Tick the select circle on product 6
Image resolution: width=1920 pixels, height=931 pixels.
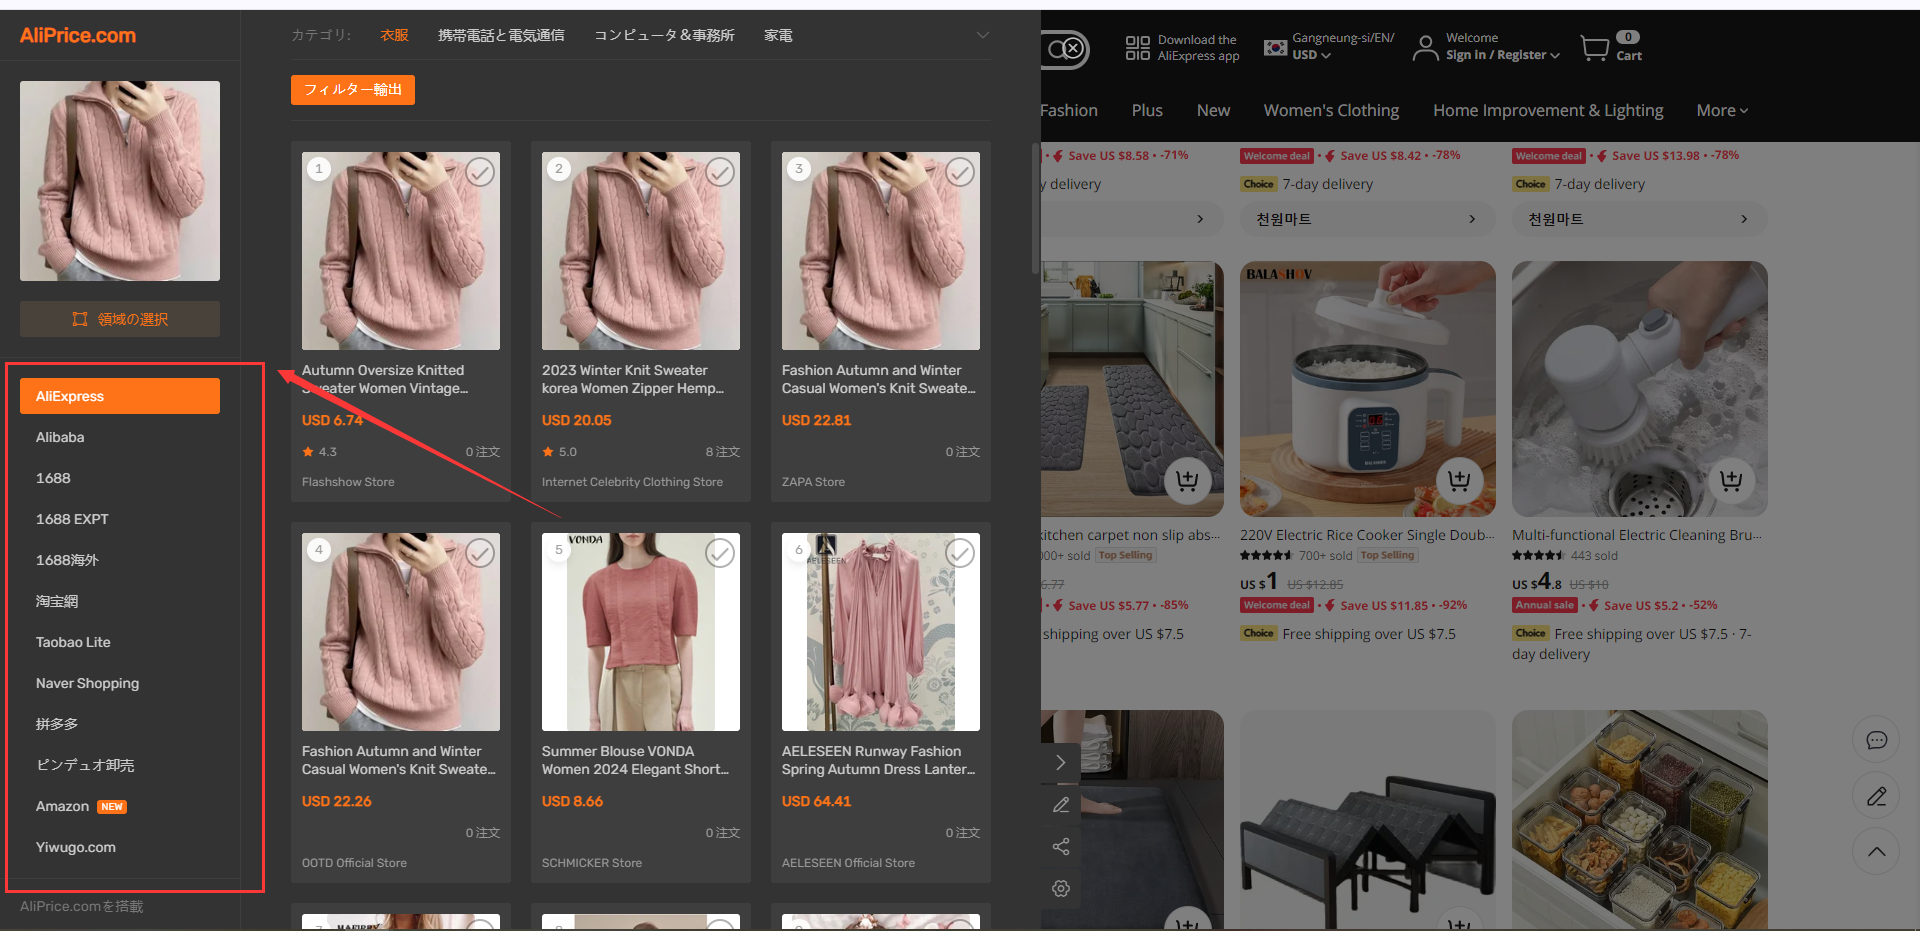point(960,553)
